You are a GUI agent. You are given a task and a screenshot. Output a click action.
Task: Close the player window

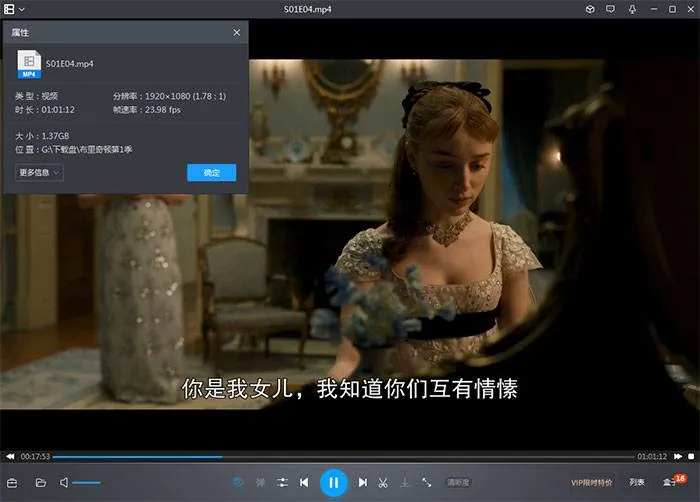691,9
